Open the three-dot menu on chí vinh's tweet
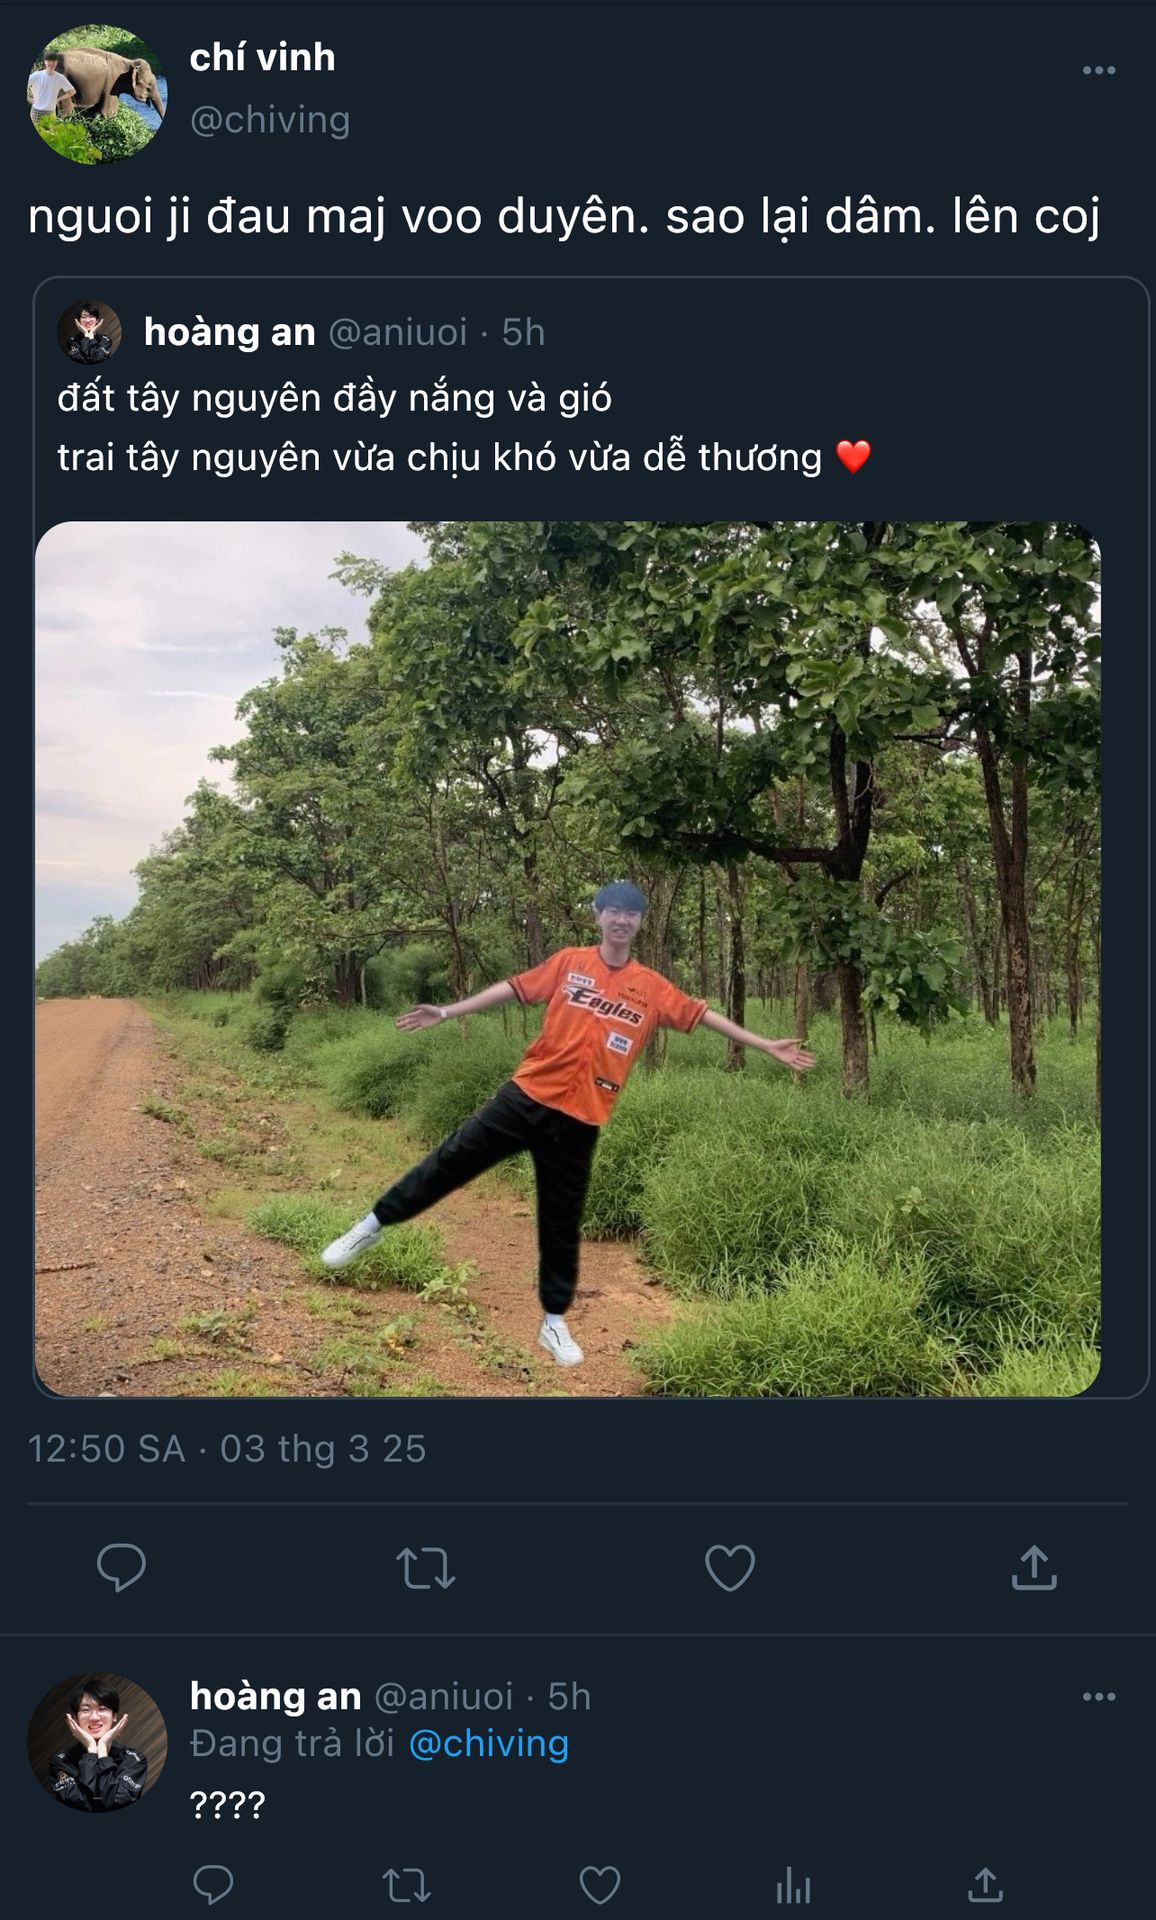1156x1920 pixels. 1098,70
